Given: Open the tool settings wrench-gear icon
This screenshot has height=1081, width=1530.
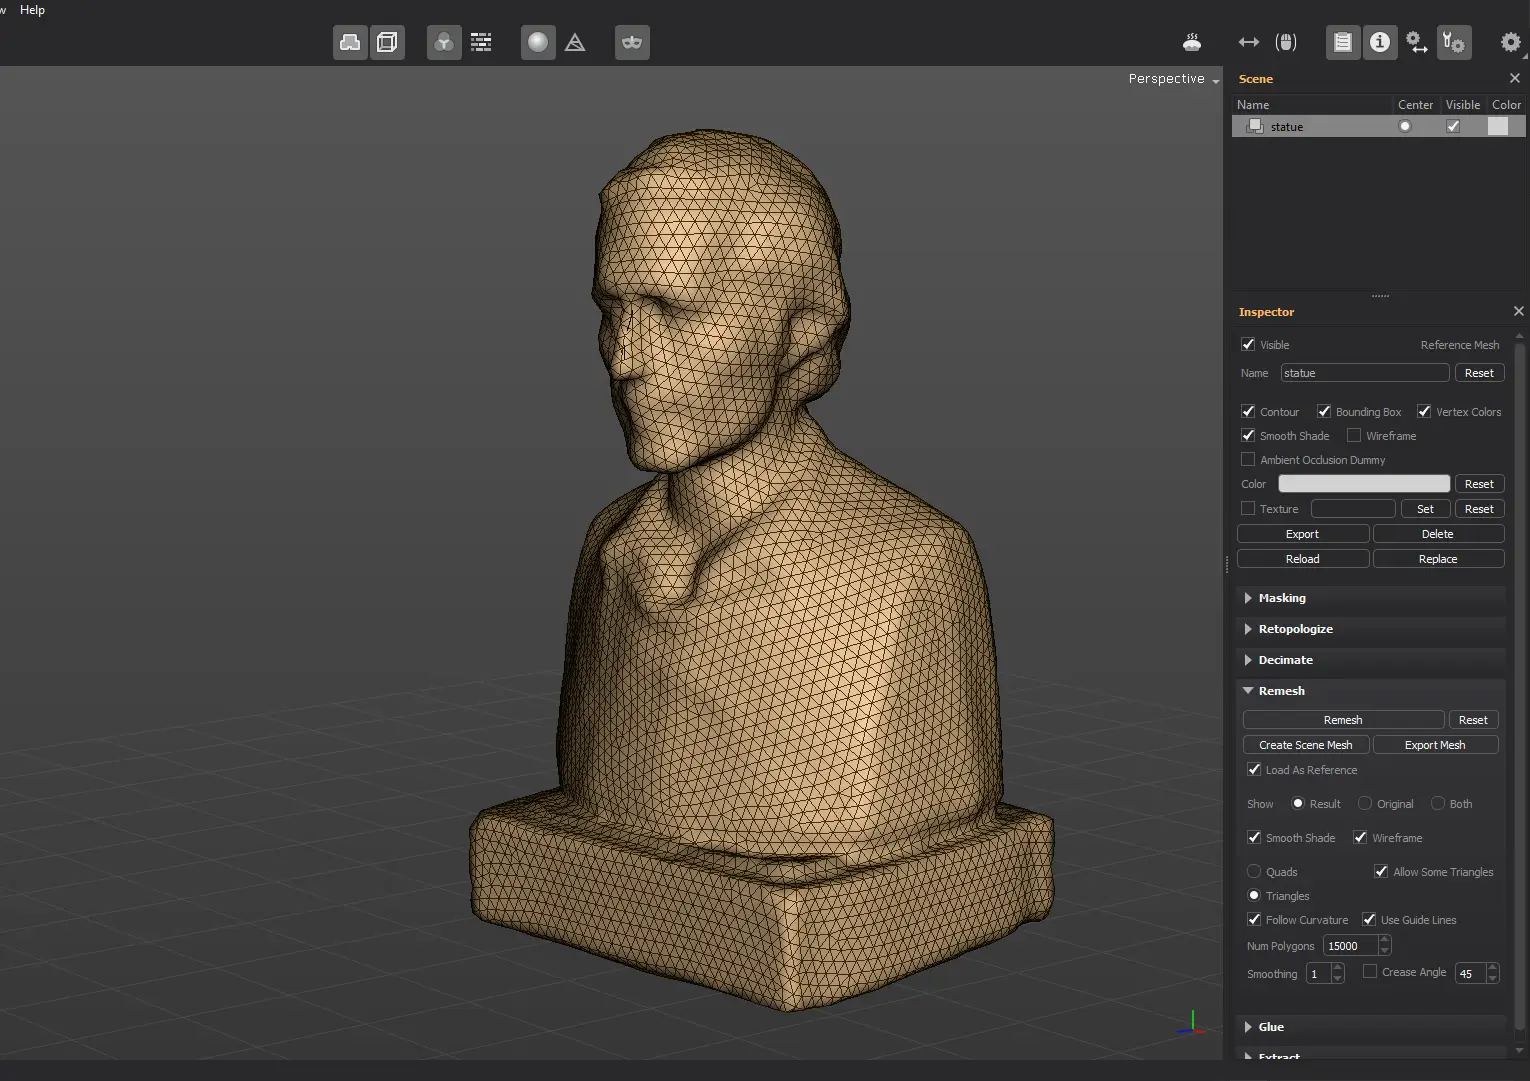Looking at the screenshot, I should 1454,42.
